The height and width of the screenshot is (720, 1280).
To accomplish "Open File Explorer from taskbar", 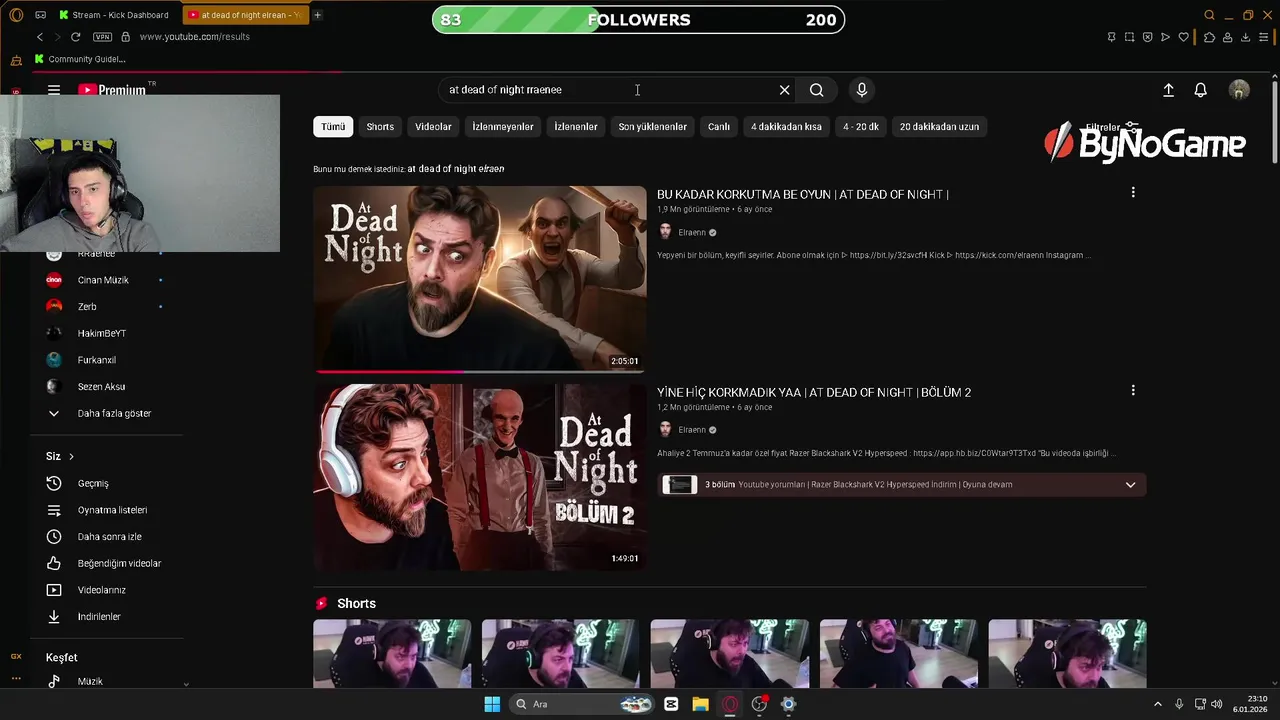I will [701, 704].
